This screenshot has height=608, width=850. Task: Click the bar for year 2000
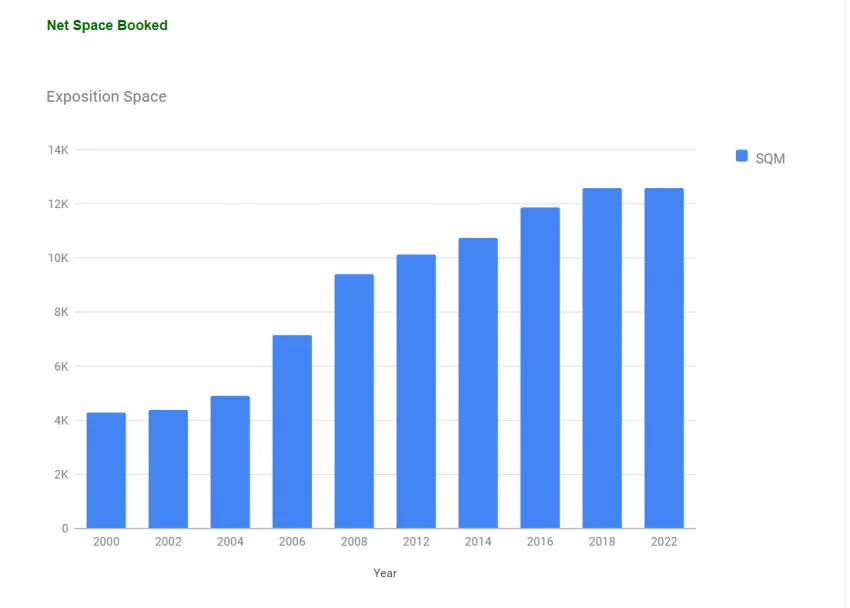pos(106,470)
